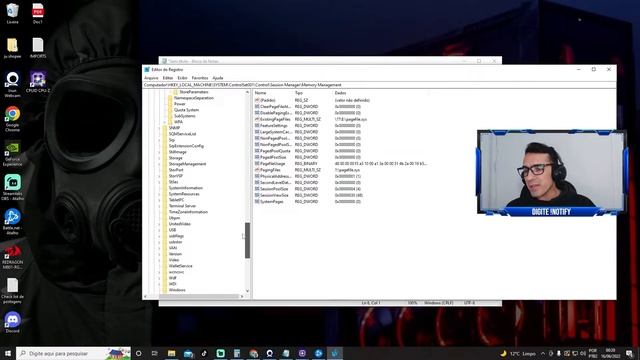
Task: Open the notification center icon
Action: pos(630,353)
